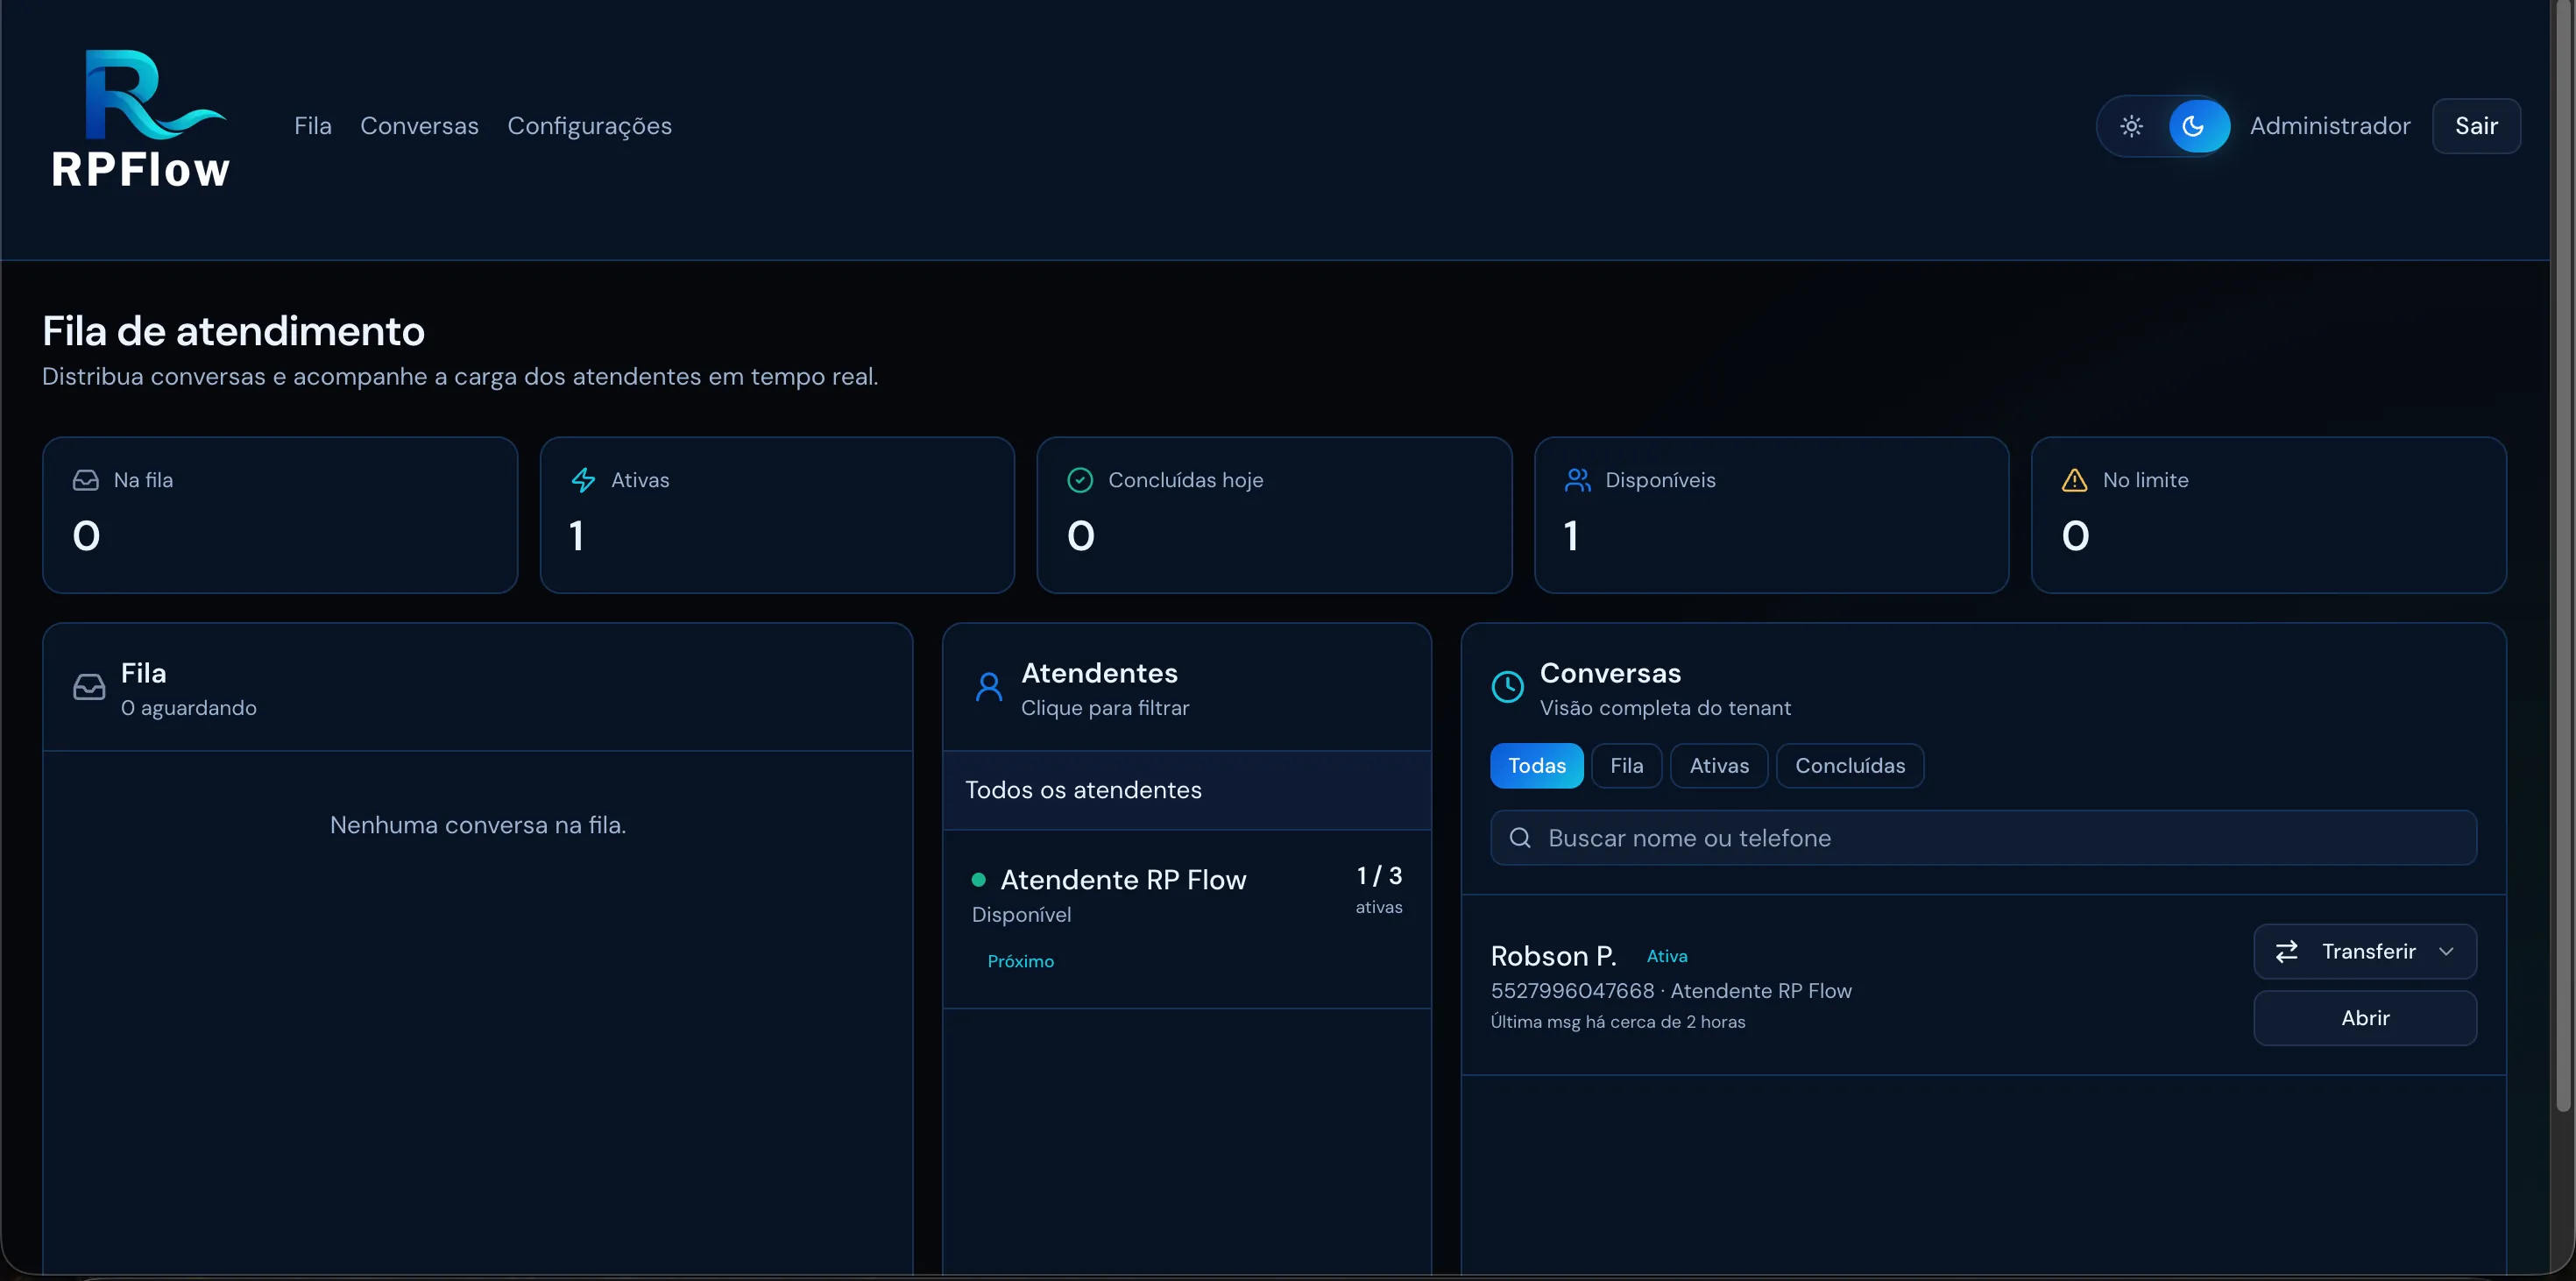Click the Robson P. conversation name
This screenshot has width=2576, height=1281.
pos(1553,956)
